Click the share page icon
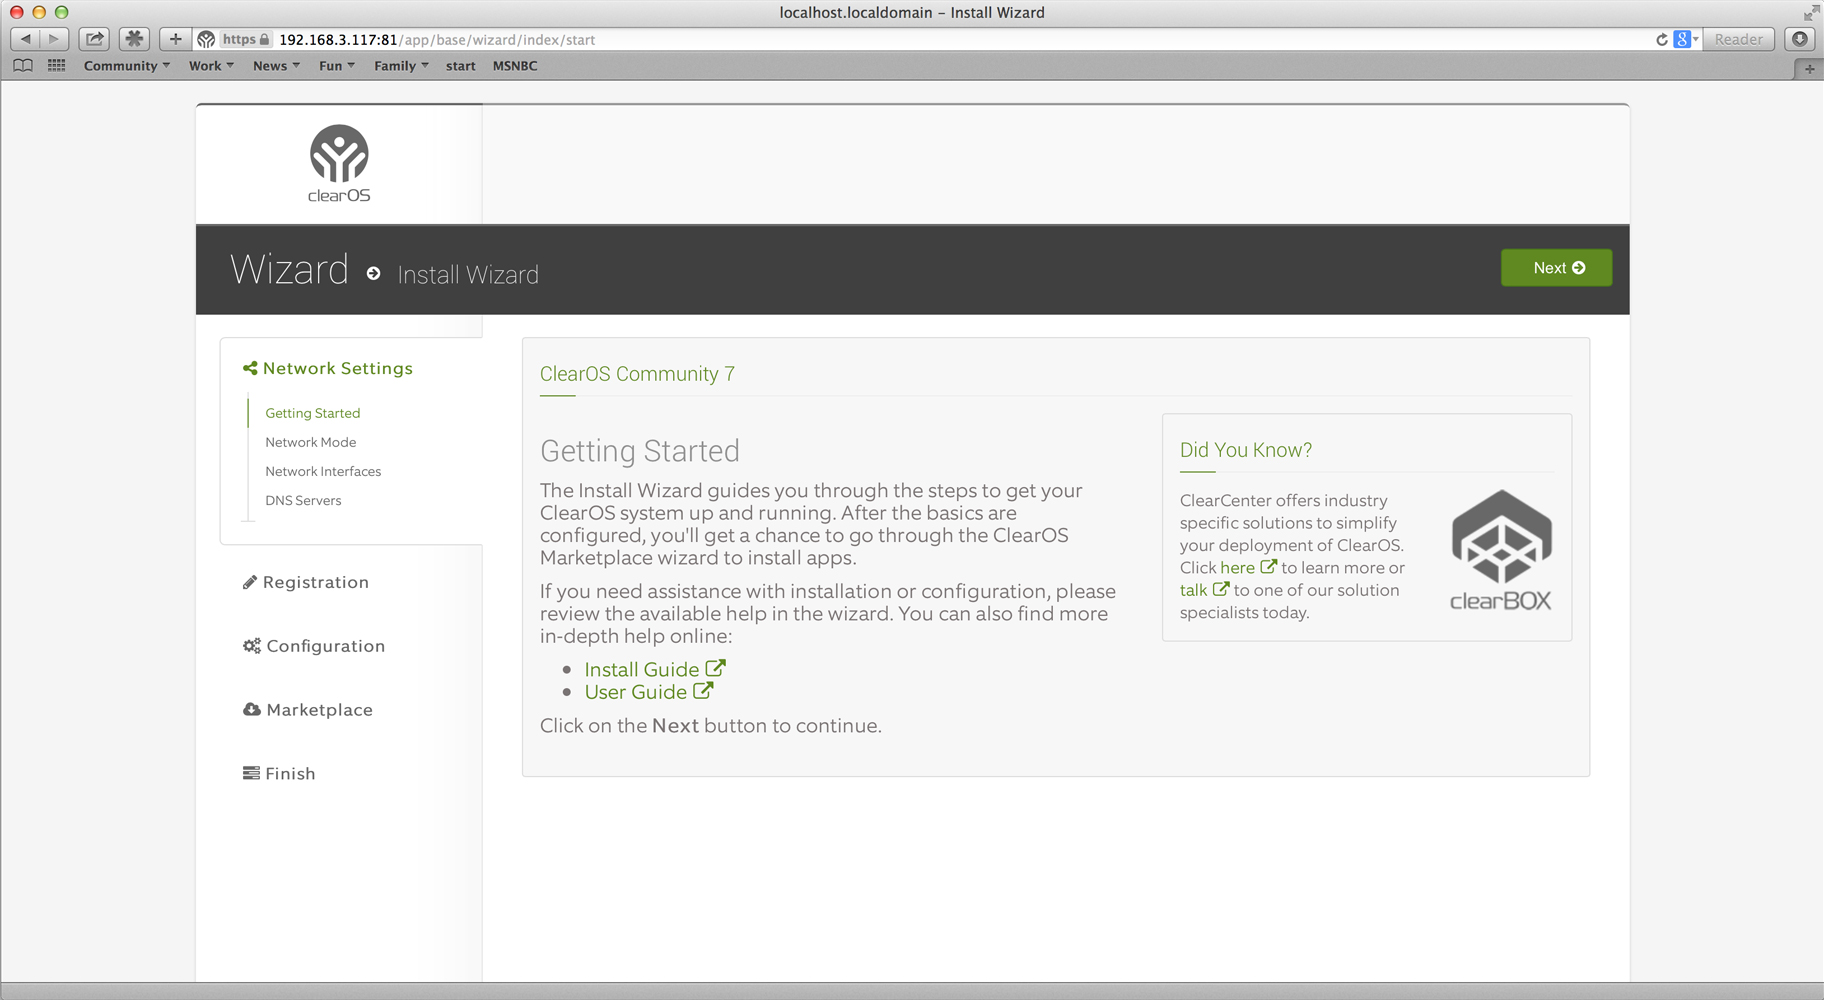The width and height of the screenshot is (1824, 1000). [94, 39]
